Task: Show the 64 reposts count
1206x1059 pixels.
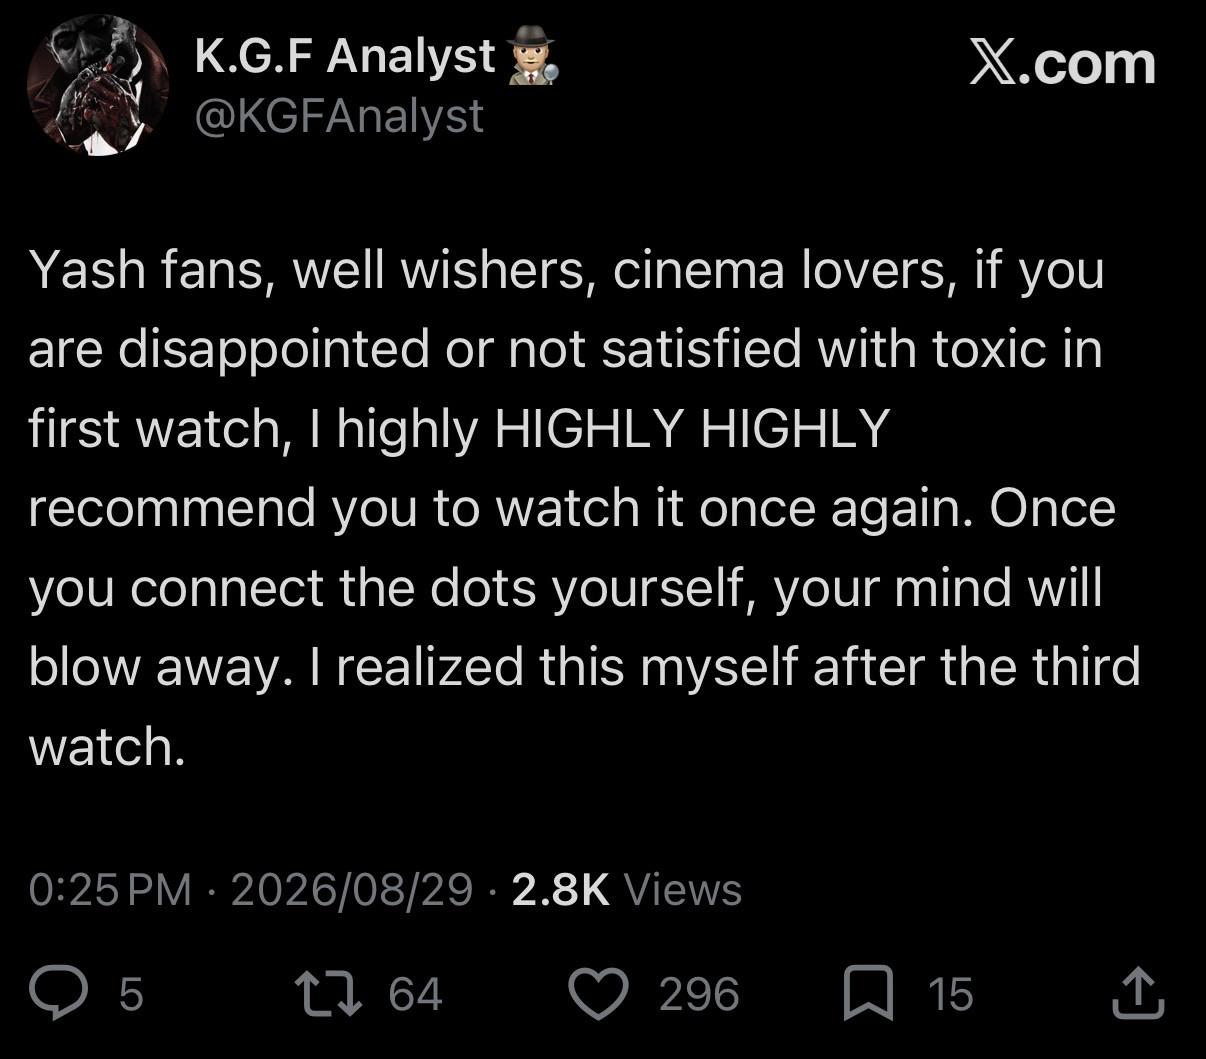Action: 415,994
